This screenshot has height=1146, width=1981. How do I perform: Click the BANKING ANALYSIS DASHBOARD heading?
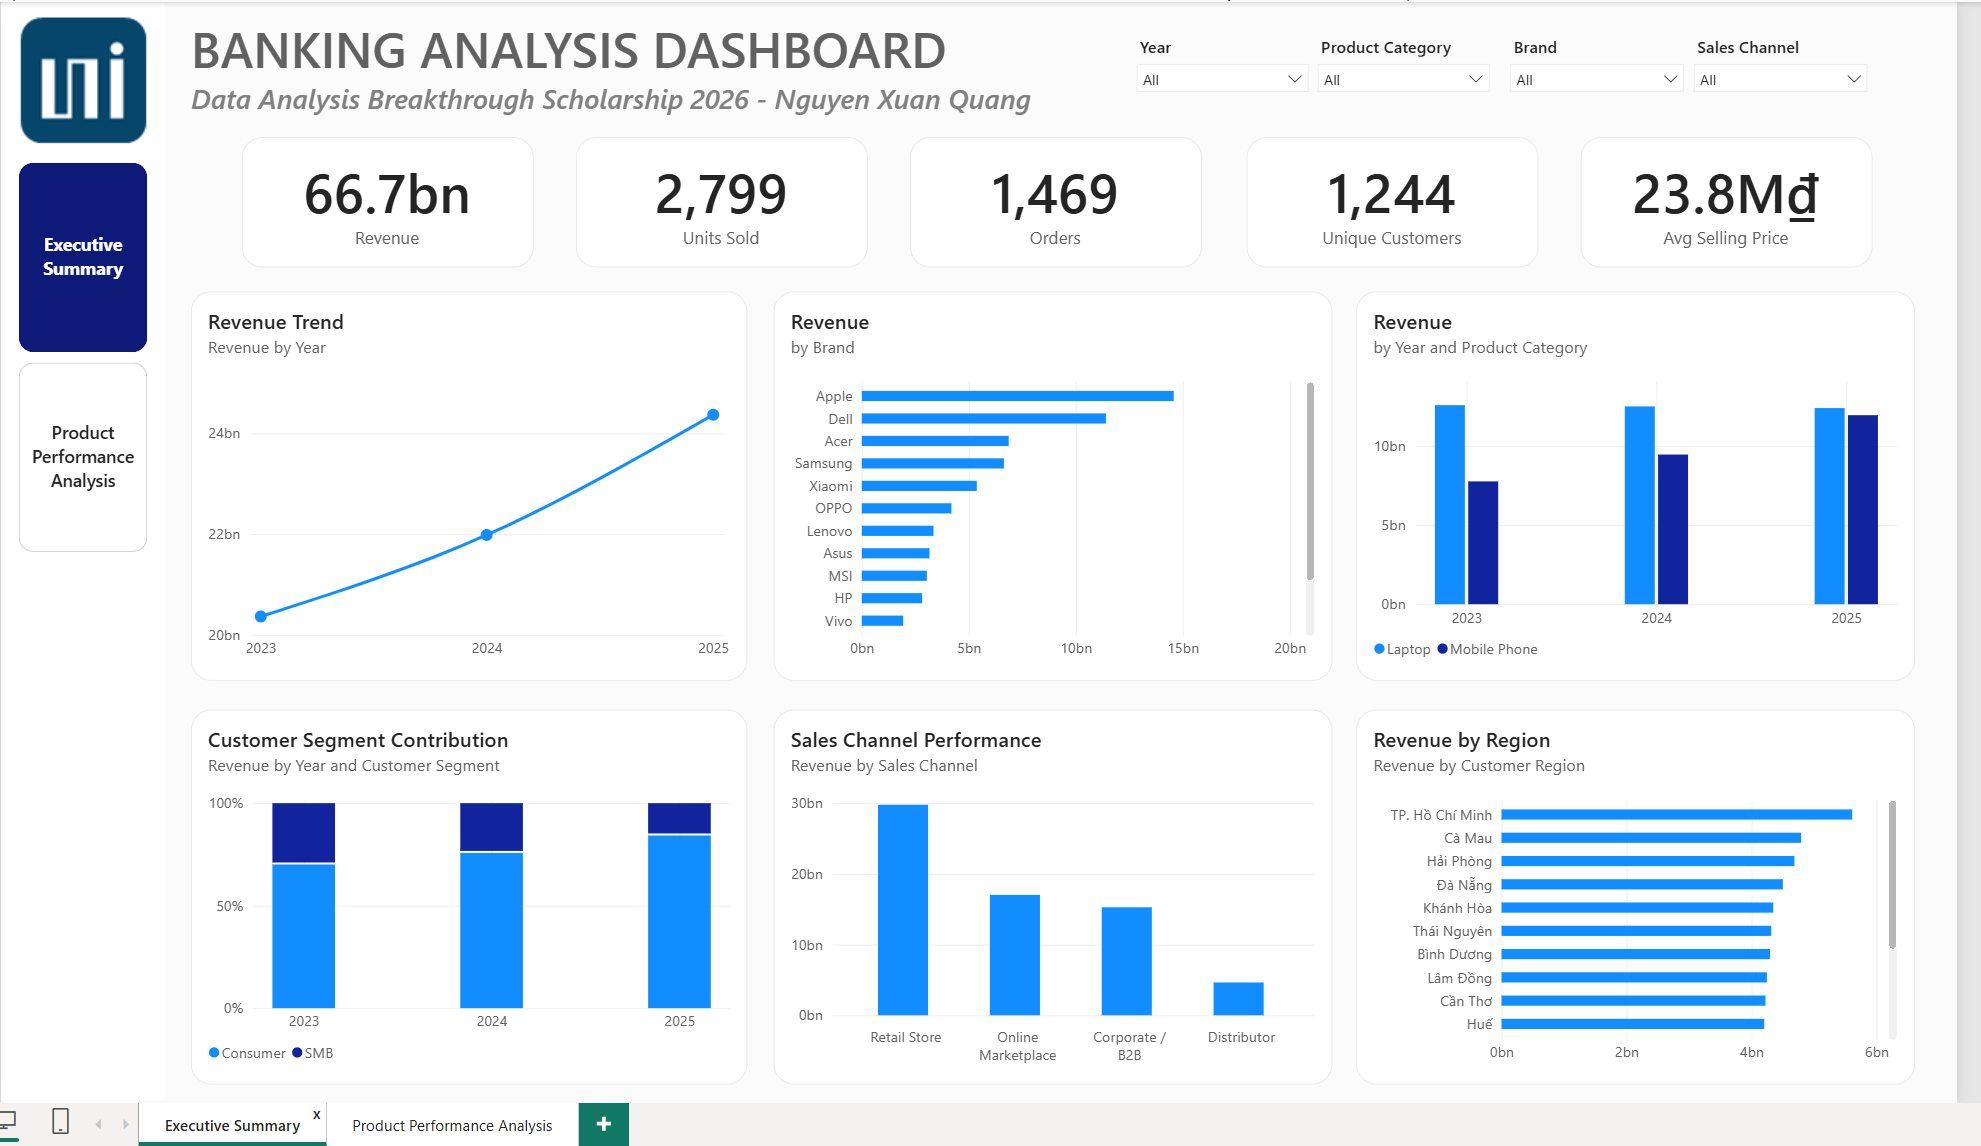coord(569,51)
